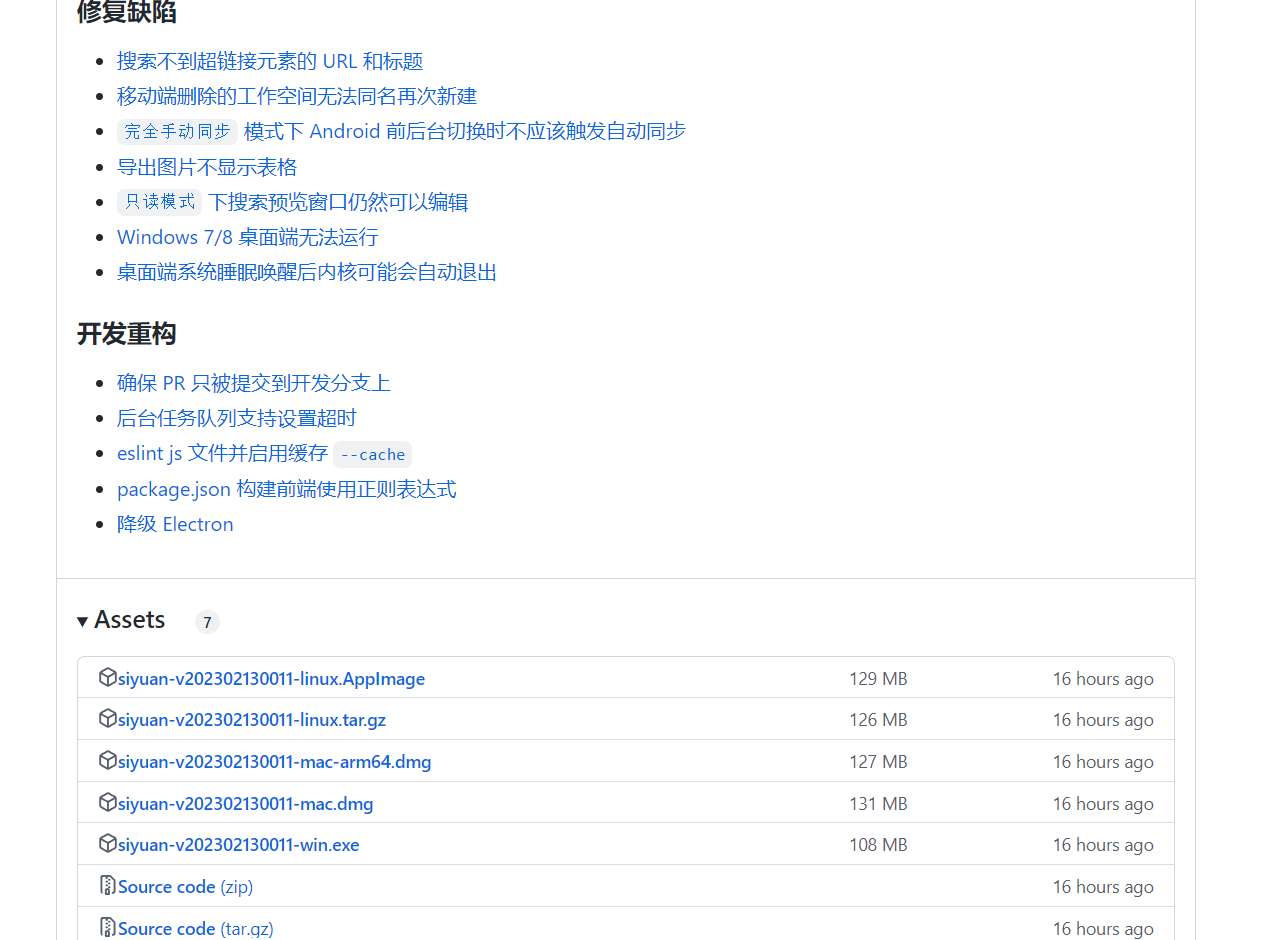Click the 完全手动同步 code label
Viewport: 1285px width, 940px height.
click(x=178, y=131)
